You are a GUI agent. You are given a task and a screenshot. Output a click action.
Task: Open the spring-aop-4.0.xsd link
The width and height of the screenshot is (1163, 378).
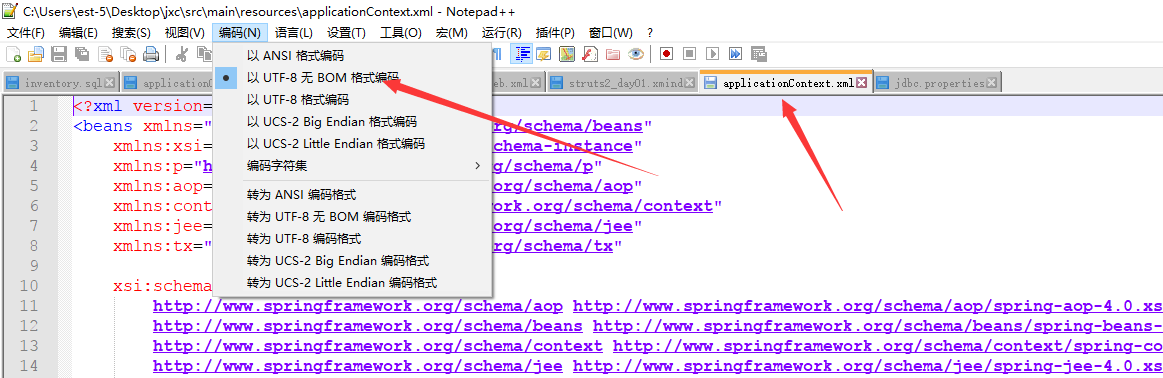[867, 305]
